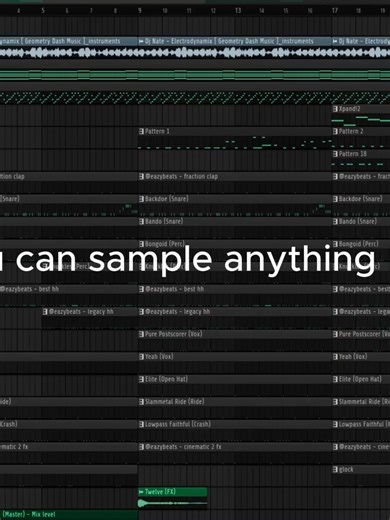Select '@eazybeats - legacy hh' title at bar 9

(x=178, y=312)
